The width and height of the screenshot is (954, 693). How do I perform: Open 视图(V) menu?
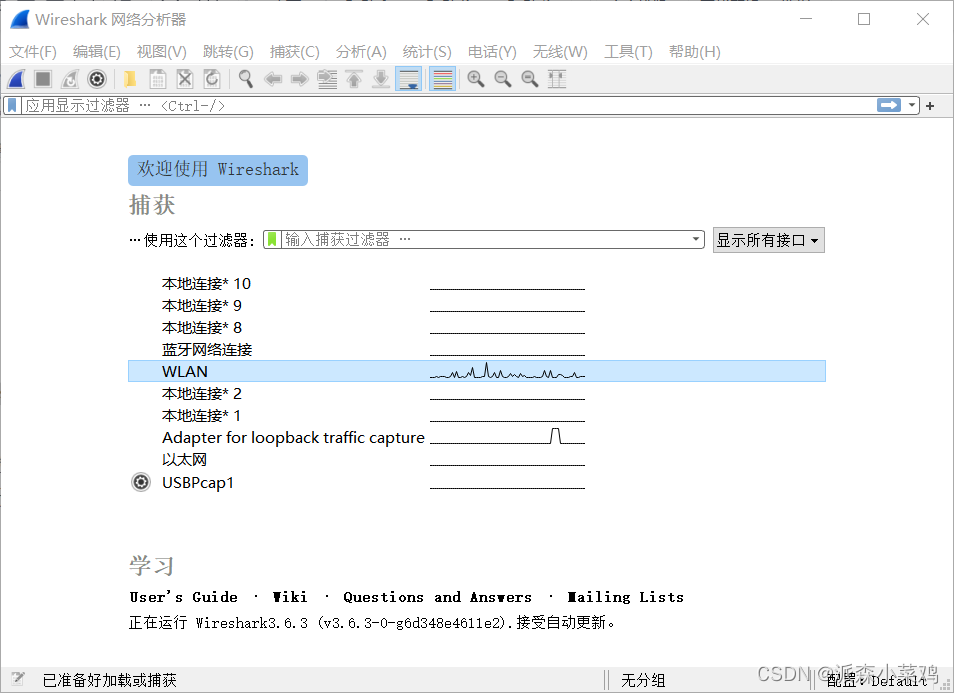(x=162, y=52)
